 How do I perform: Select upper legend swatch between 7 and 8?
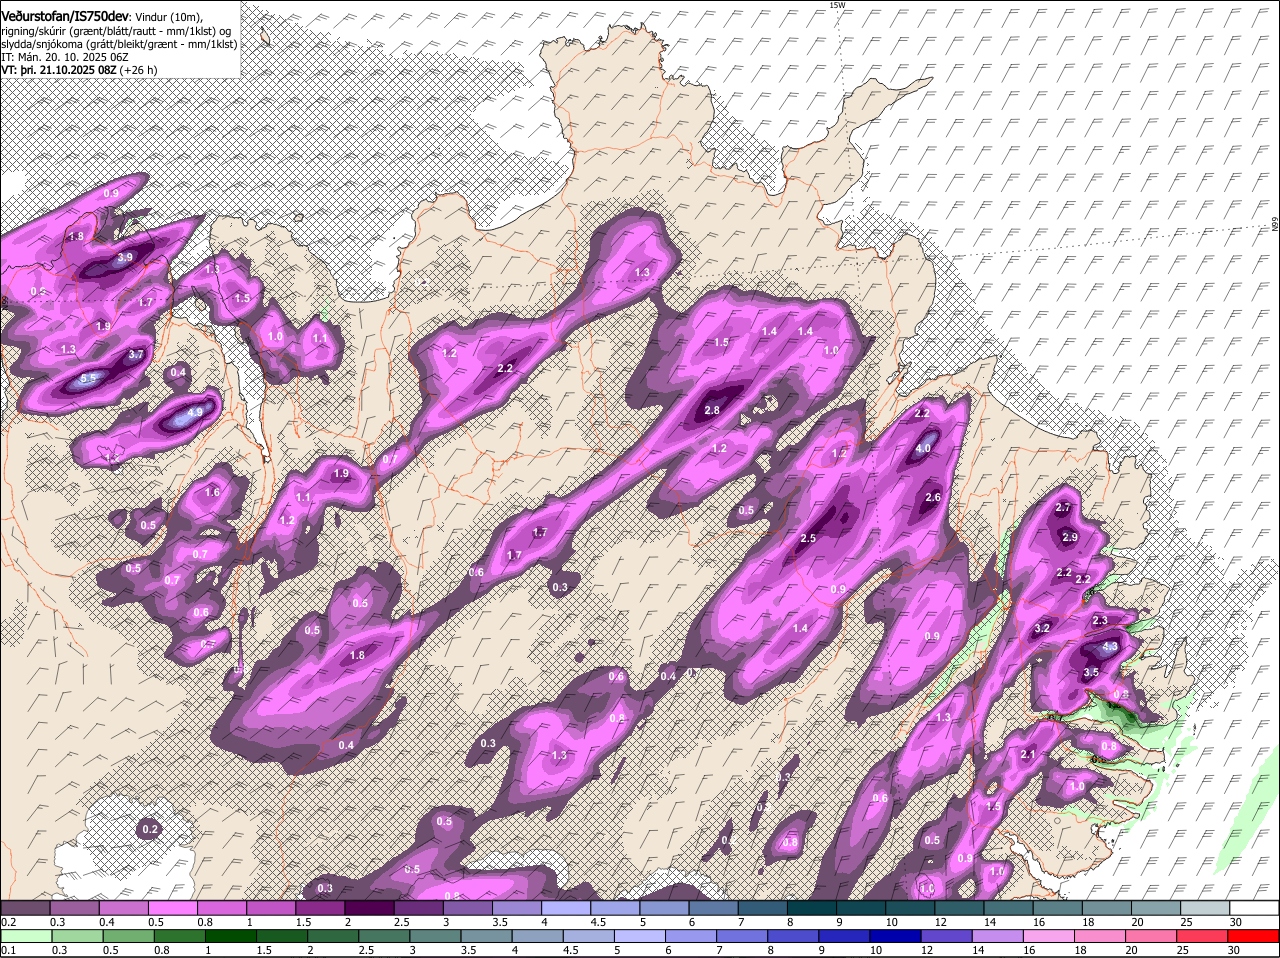[763, 907]
